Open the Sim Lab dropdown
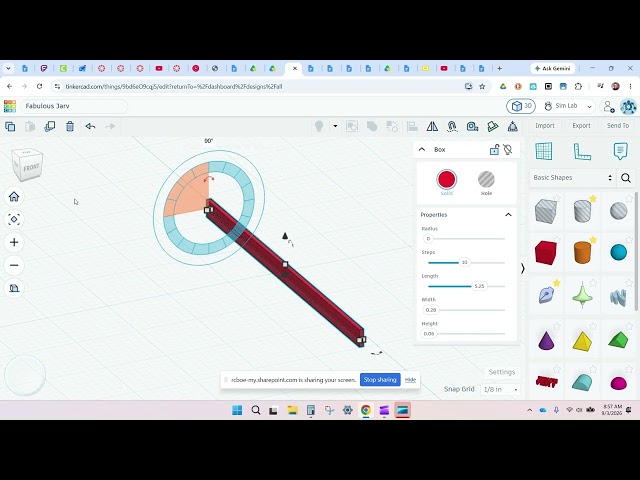 click(568, 107)
